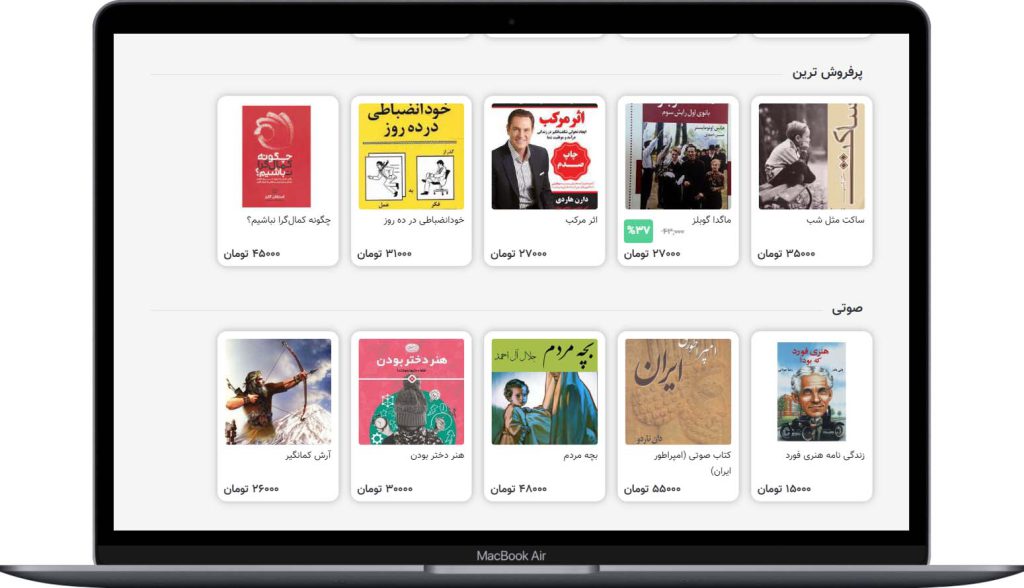The image size is (1024, 588).
Task: Open the red 'چگونه کمال‌گرا نباشیم؟' cover
Action: pos(276,156)
